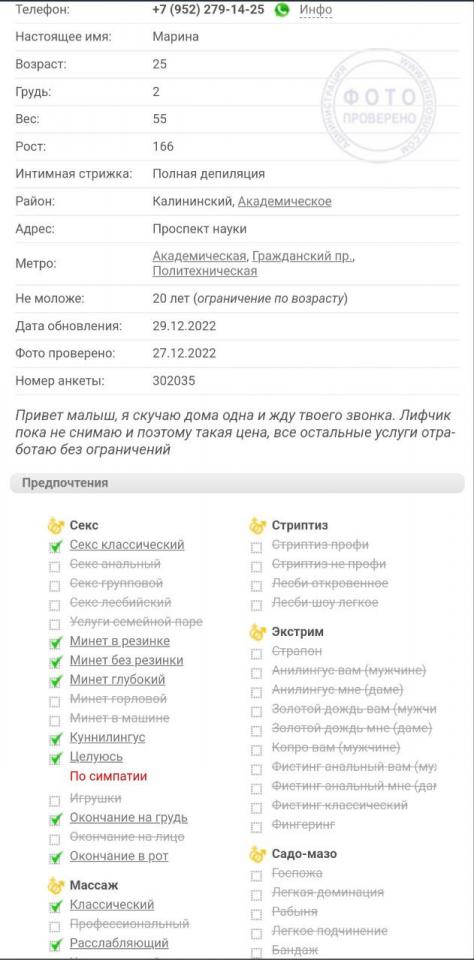474x960 pixels.
Task: Click the phone number +7 (952) 279-14-25
Action: click(x=208, y=10)
